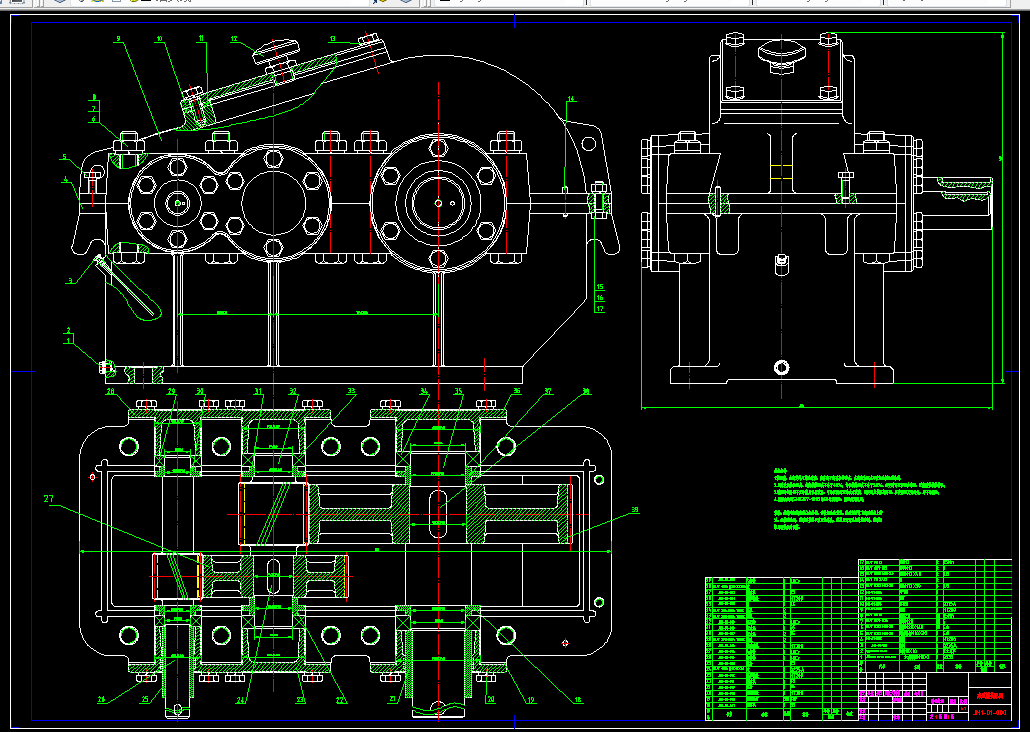Select part label 12 near breather cap
This screenshot has width=1030, height=732.
pos(235,39)
